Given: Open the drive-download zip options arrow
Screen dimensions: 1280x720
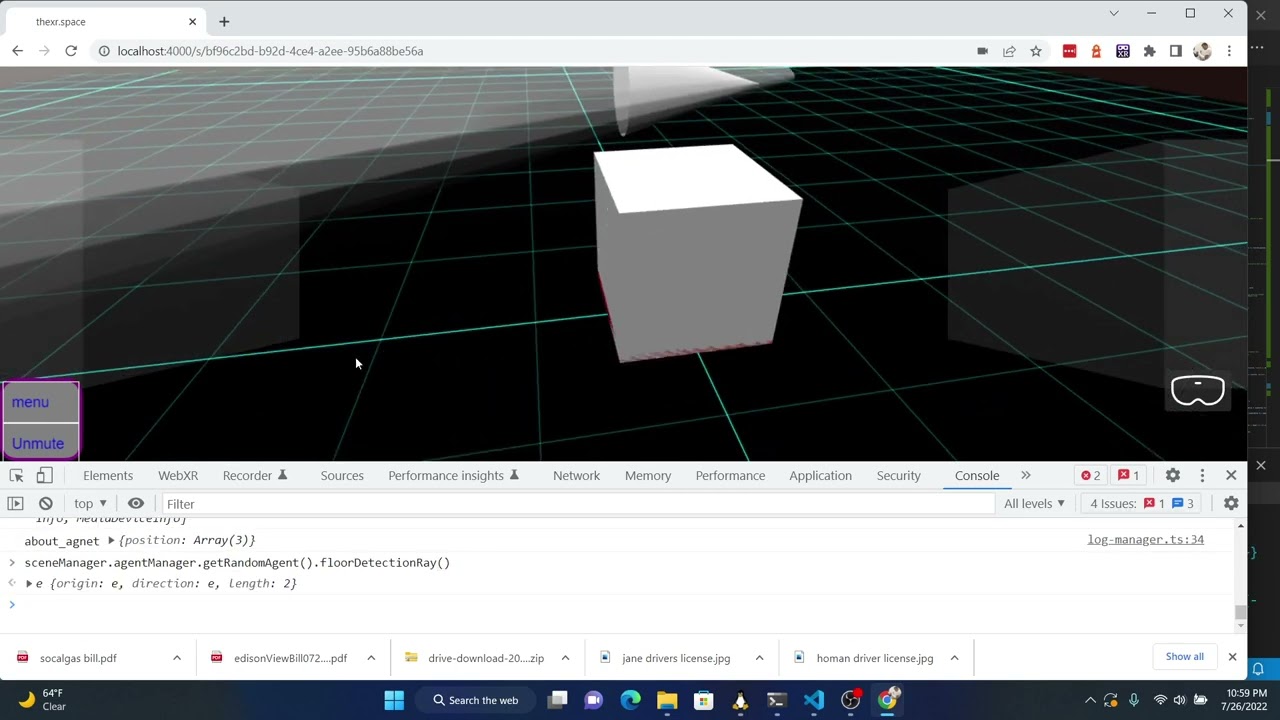Looking at the screenshot, I should point(565,658).
